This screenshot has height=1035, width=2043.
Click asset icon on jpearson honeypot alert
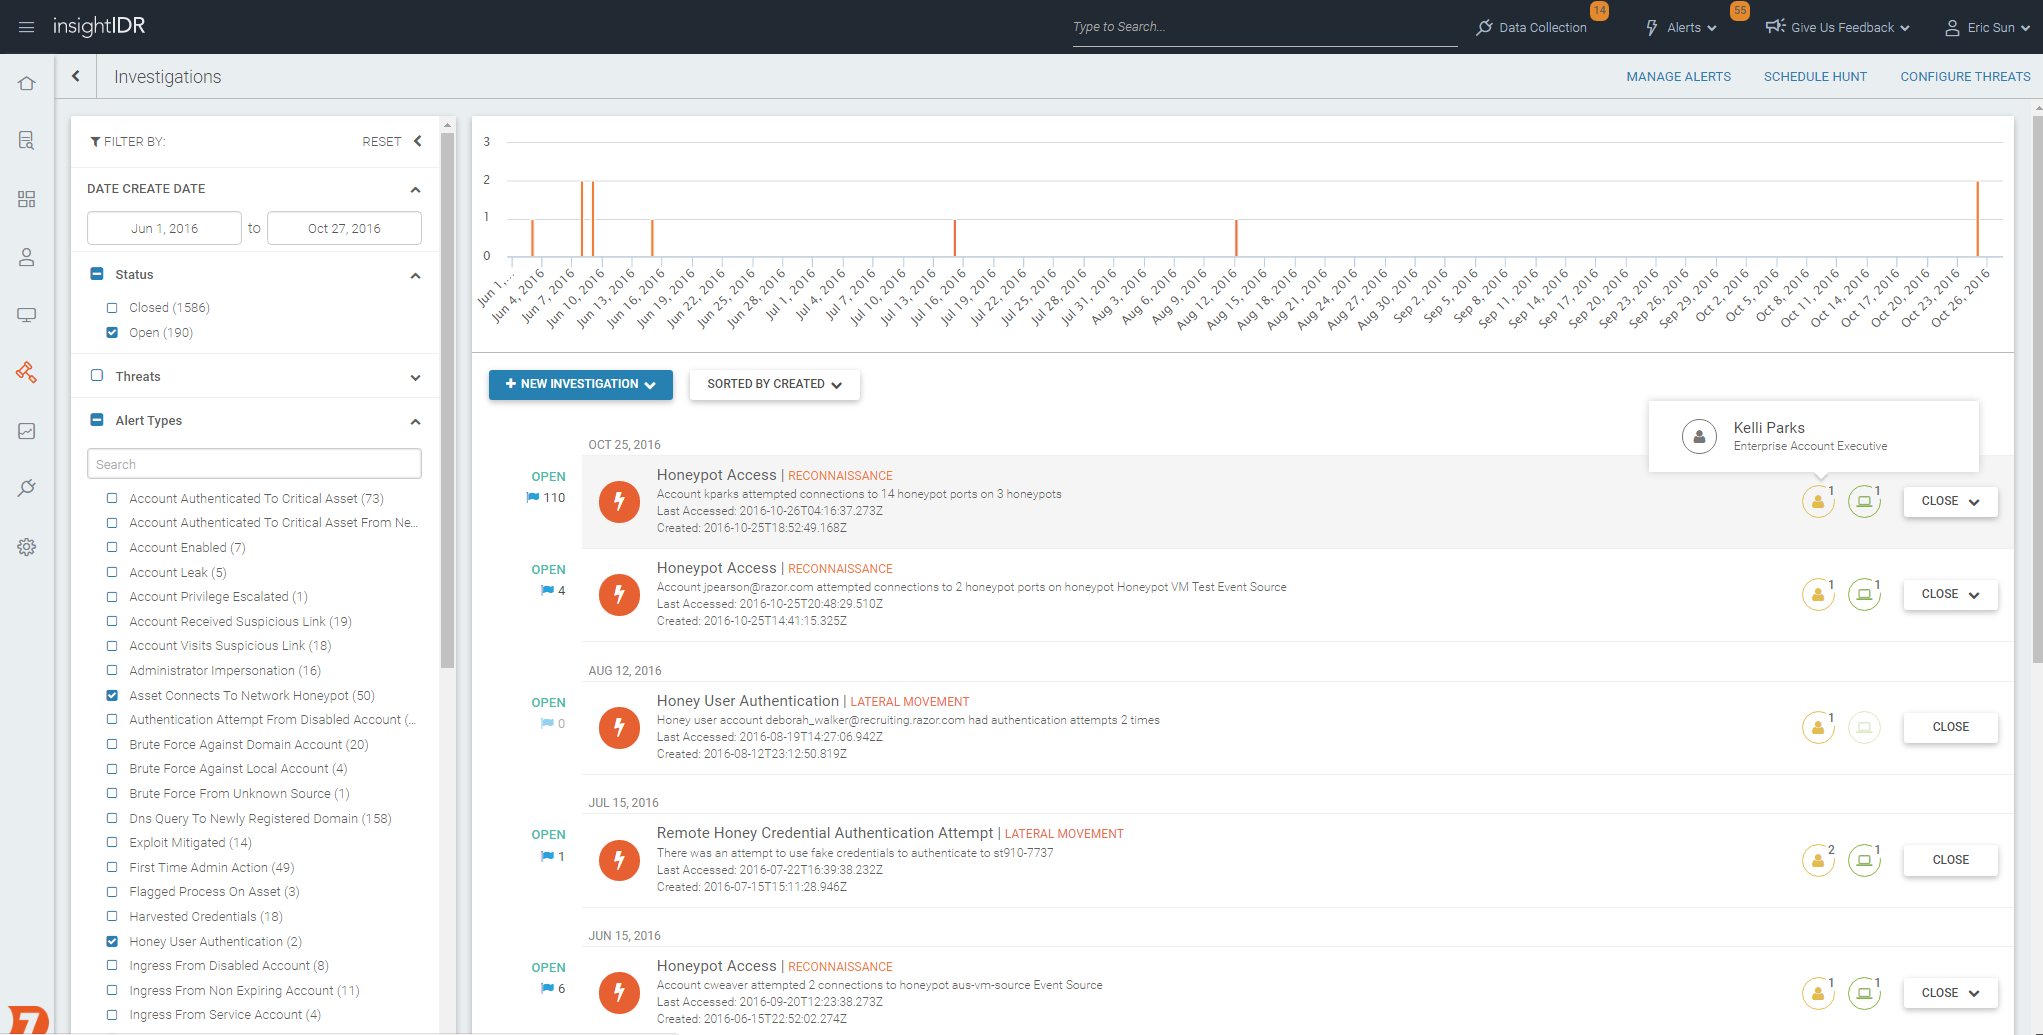[x=1863, y=595]
